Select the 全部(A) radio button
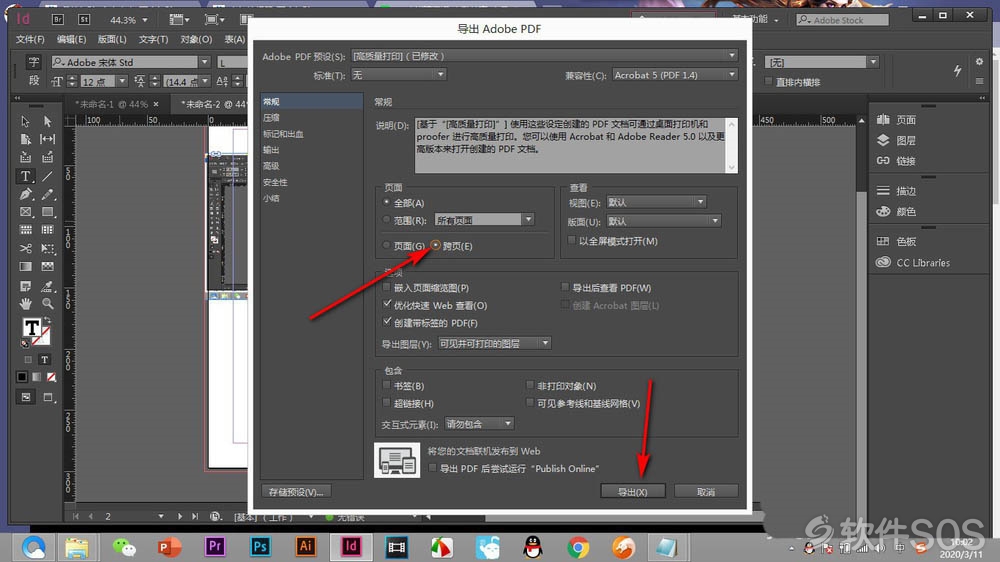 click(386, 202)
